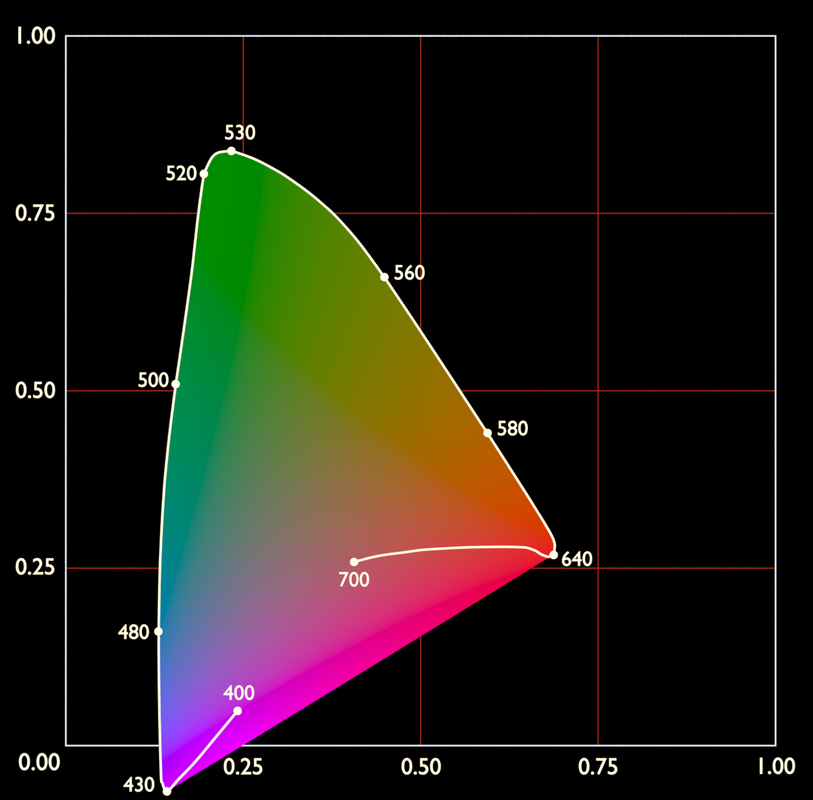Click the '480' wavelength label
The image size is (813, 800).
[x=133, y=633]
